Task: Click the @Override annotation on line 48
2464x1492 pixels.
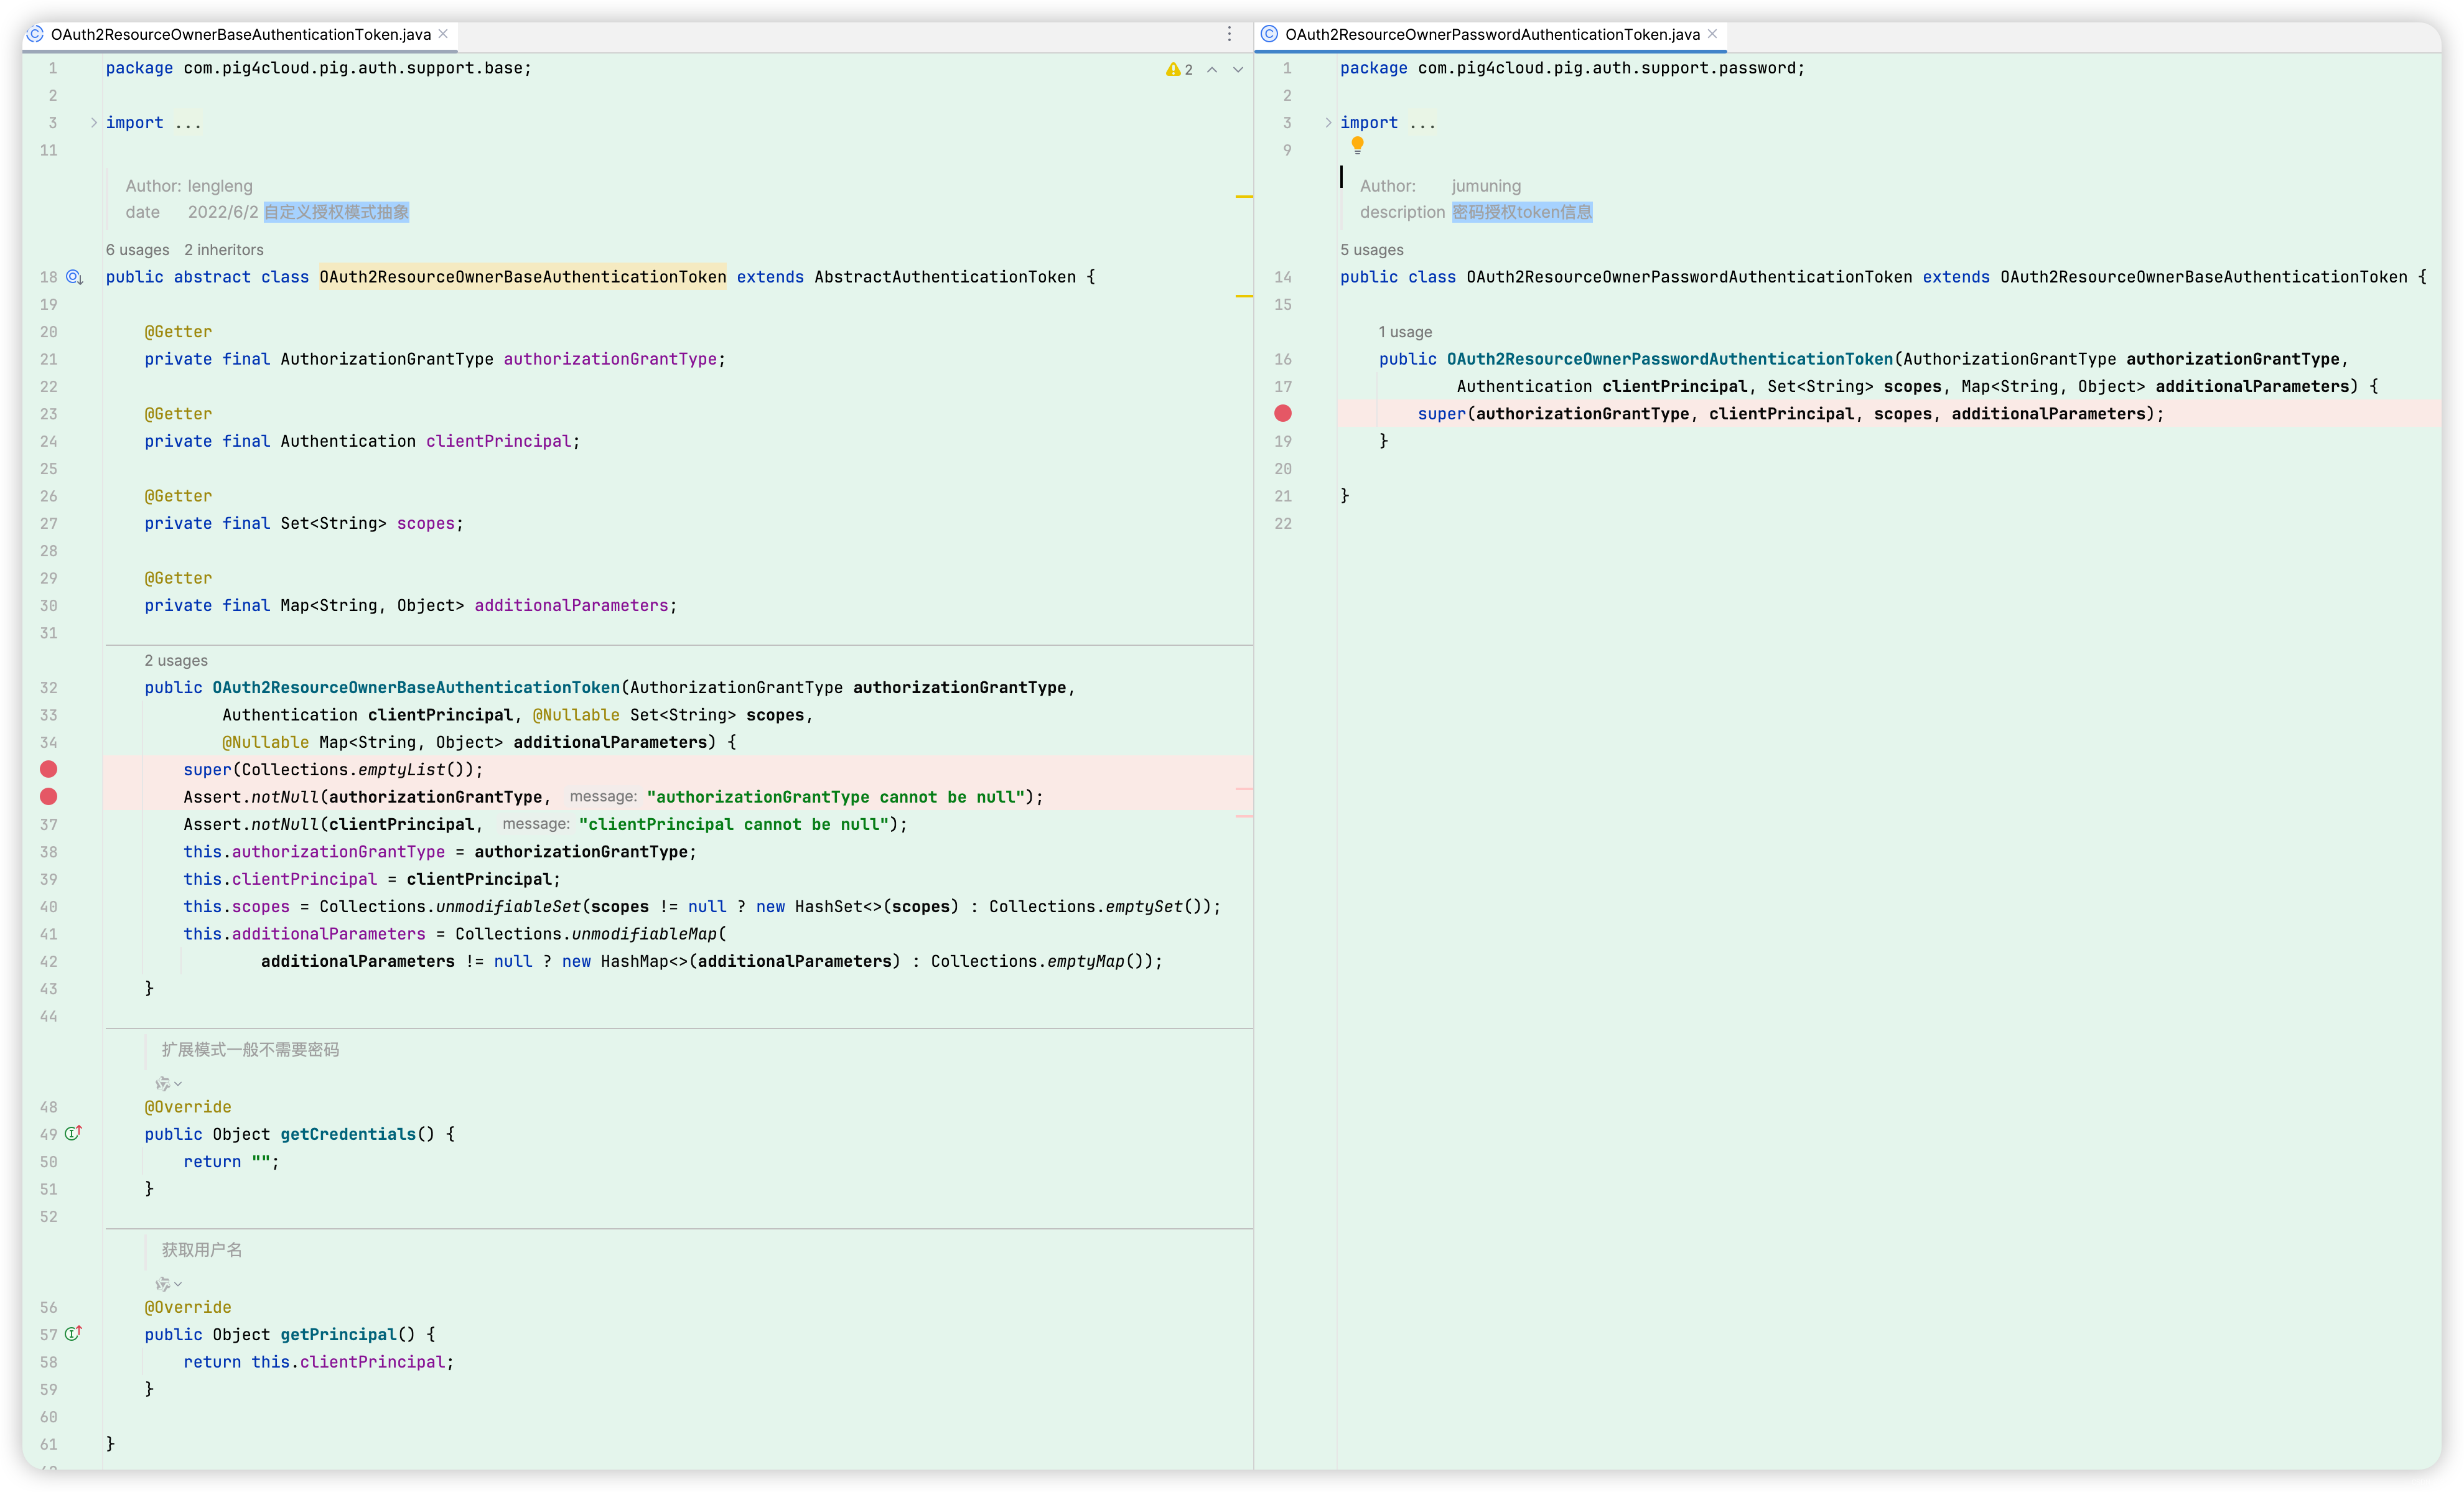Action: [188, 1107]
